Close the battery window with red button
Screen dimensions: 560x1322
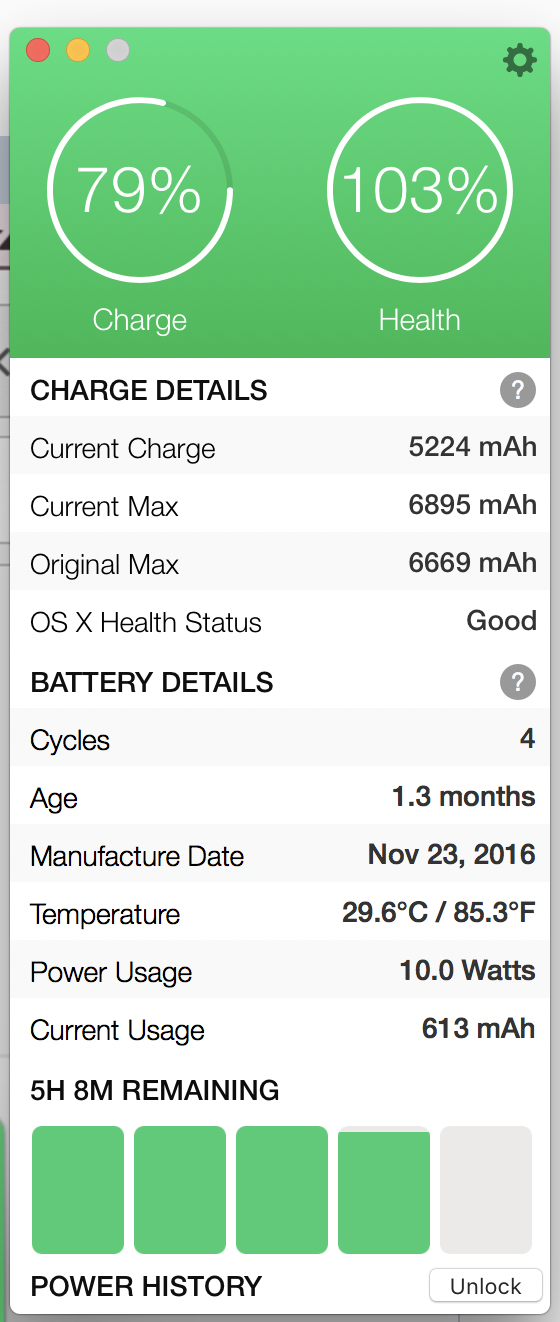[x=38, y=50]
